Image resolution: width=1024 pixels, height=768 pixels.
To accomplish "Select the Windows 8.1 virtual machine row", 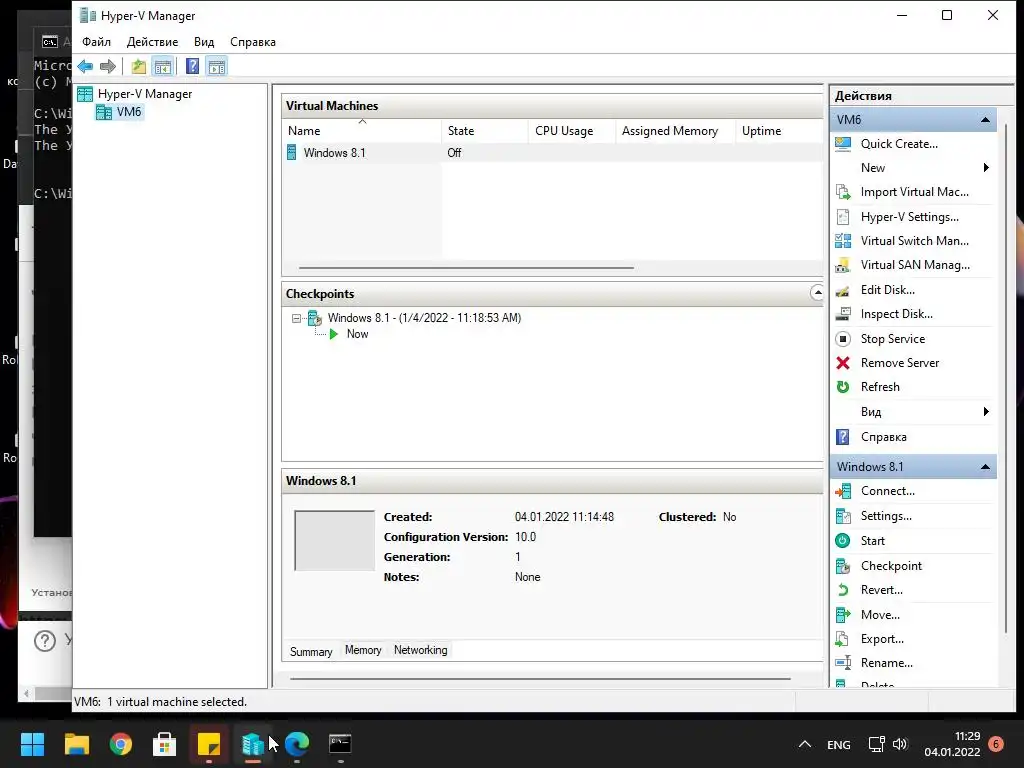I will 552,153.
